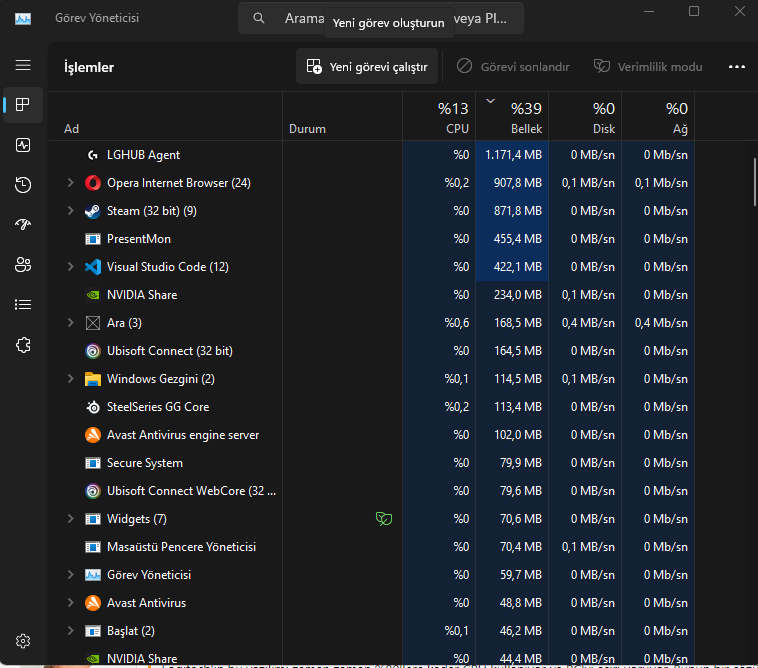Click Görevi sonlandır button
This screenshot has height=668, width=758.
(513, 66)
